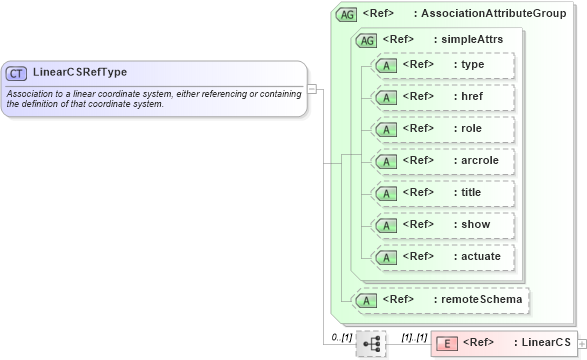Select the arcrole attribute label
Screen dimensions: 587x360
[480, 160]
